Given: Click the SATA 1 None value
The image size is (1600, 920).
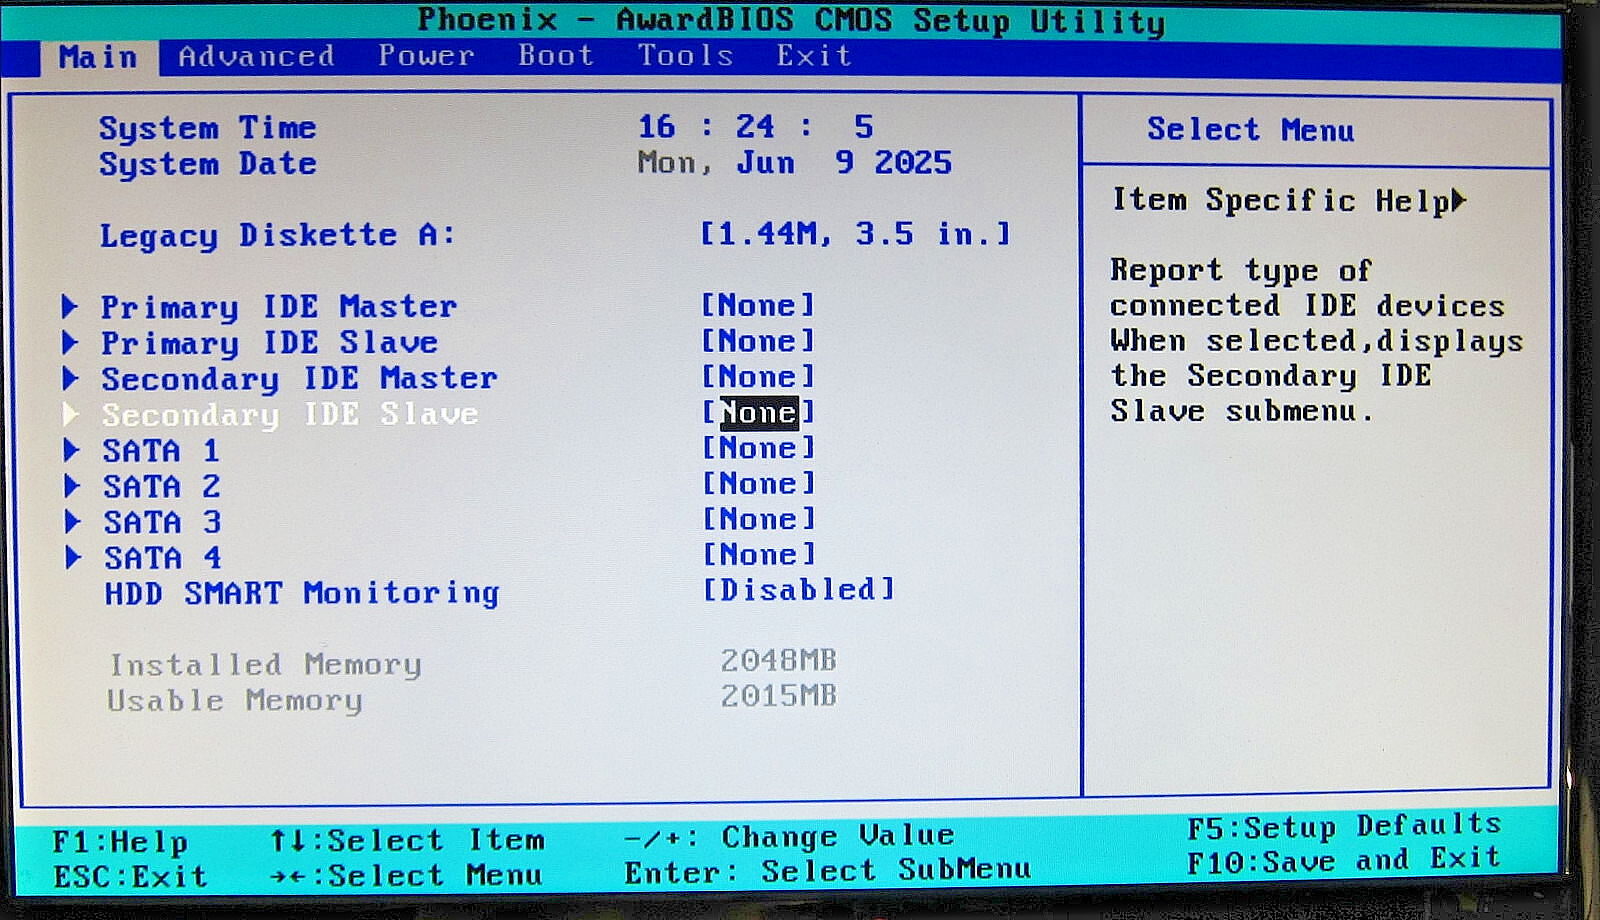Looking at the screenshot, I should tap(758, 448).
